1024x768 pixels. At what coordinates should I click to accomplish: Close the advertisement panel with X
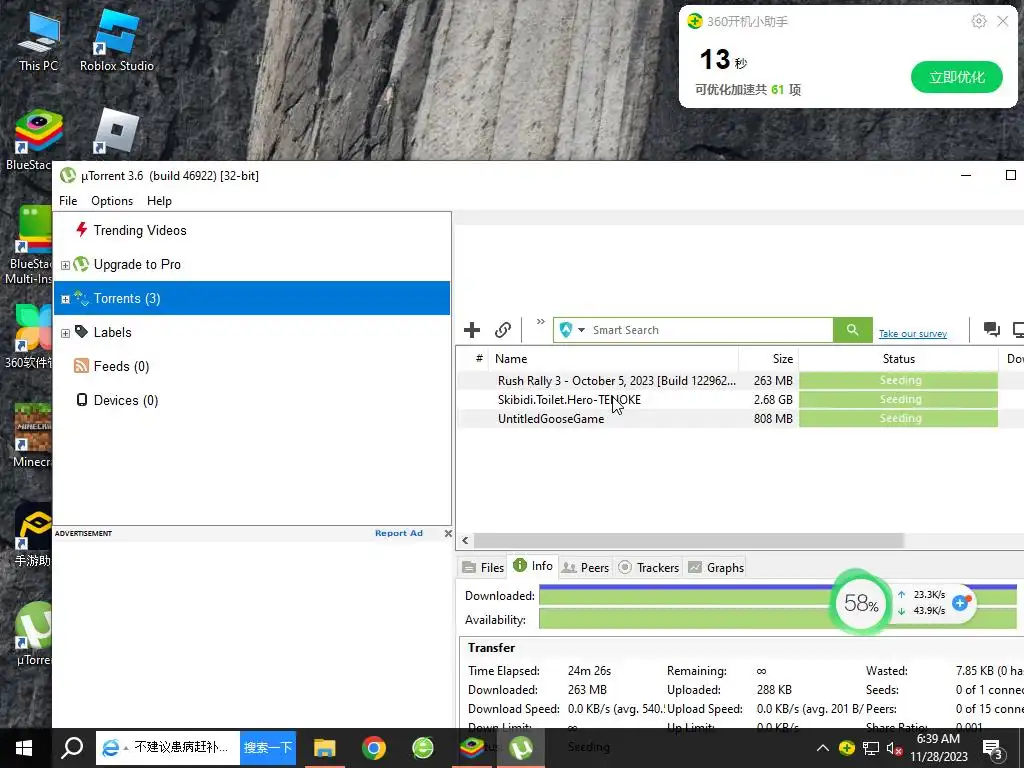(x=448, y=534)
